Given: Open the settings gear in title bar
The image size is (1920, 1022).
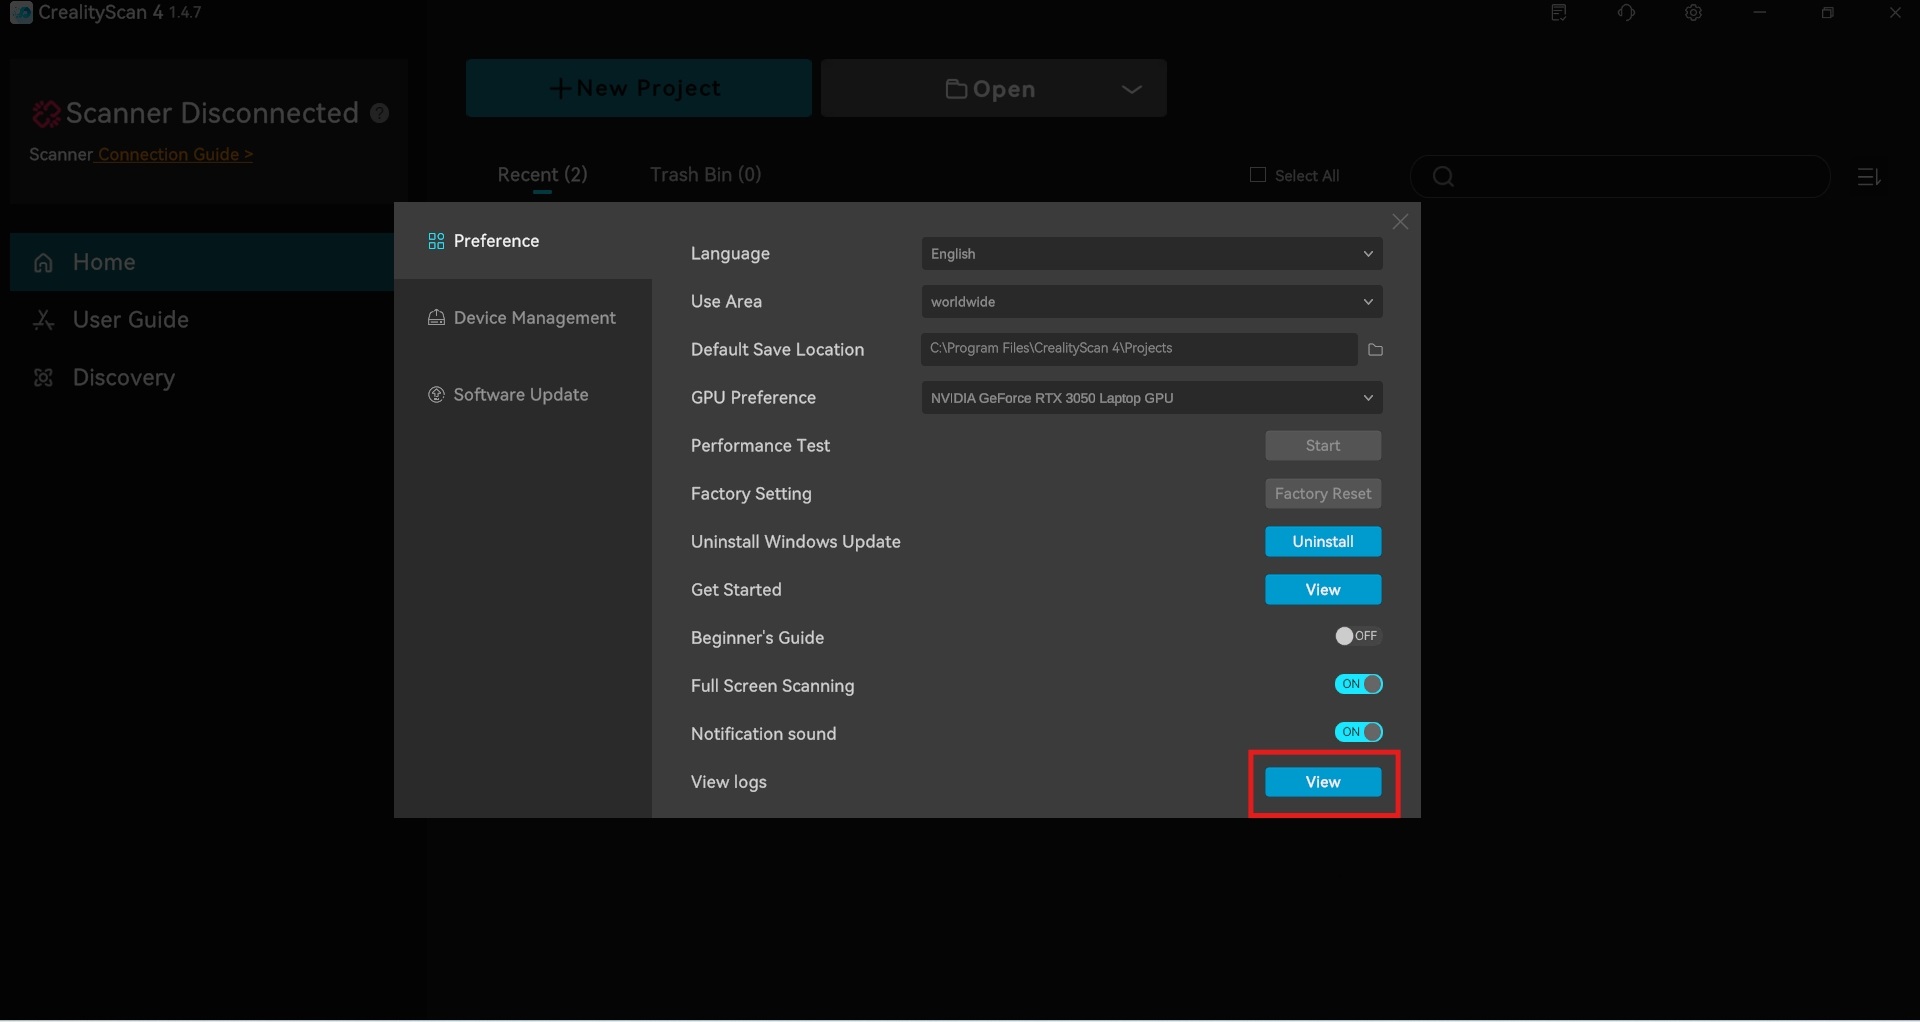Looking at the screenshot, I should point(1692,14).
